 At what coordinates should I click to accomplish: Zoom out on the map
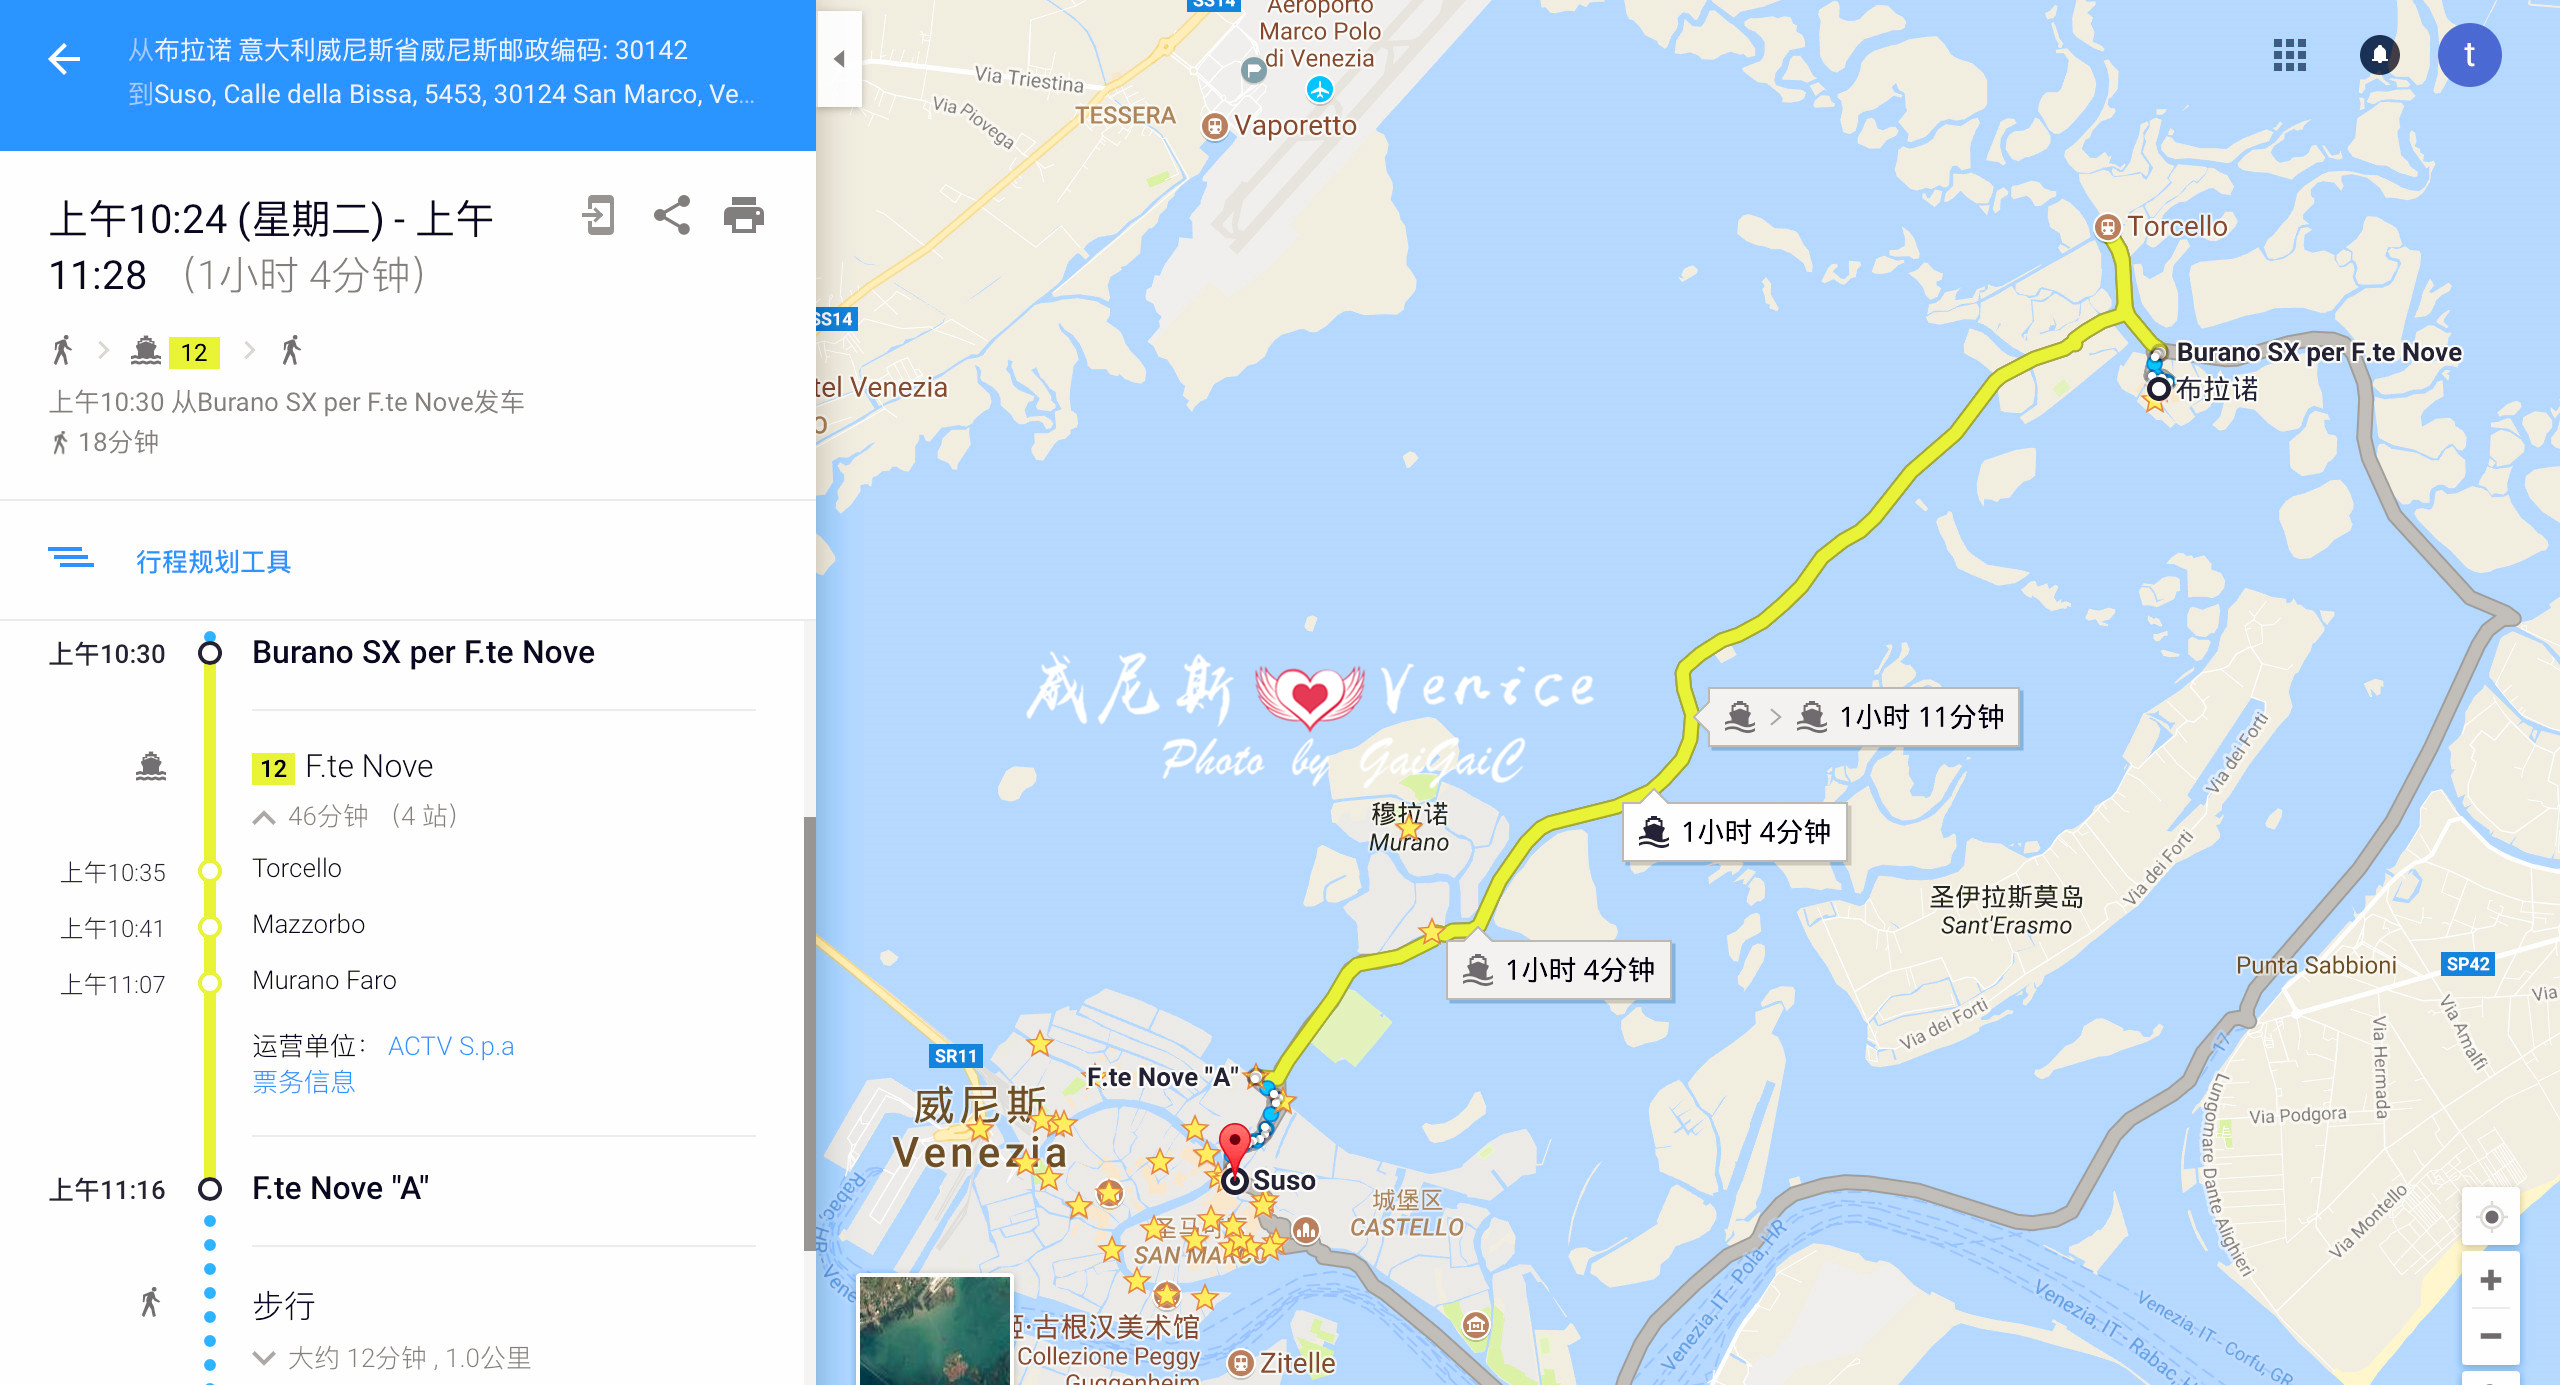[2491, 1336]
